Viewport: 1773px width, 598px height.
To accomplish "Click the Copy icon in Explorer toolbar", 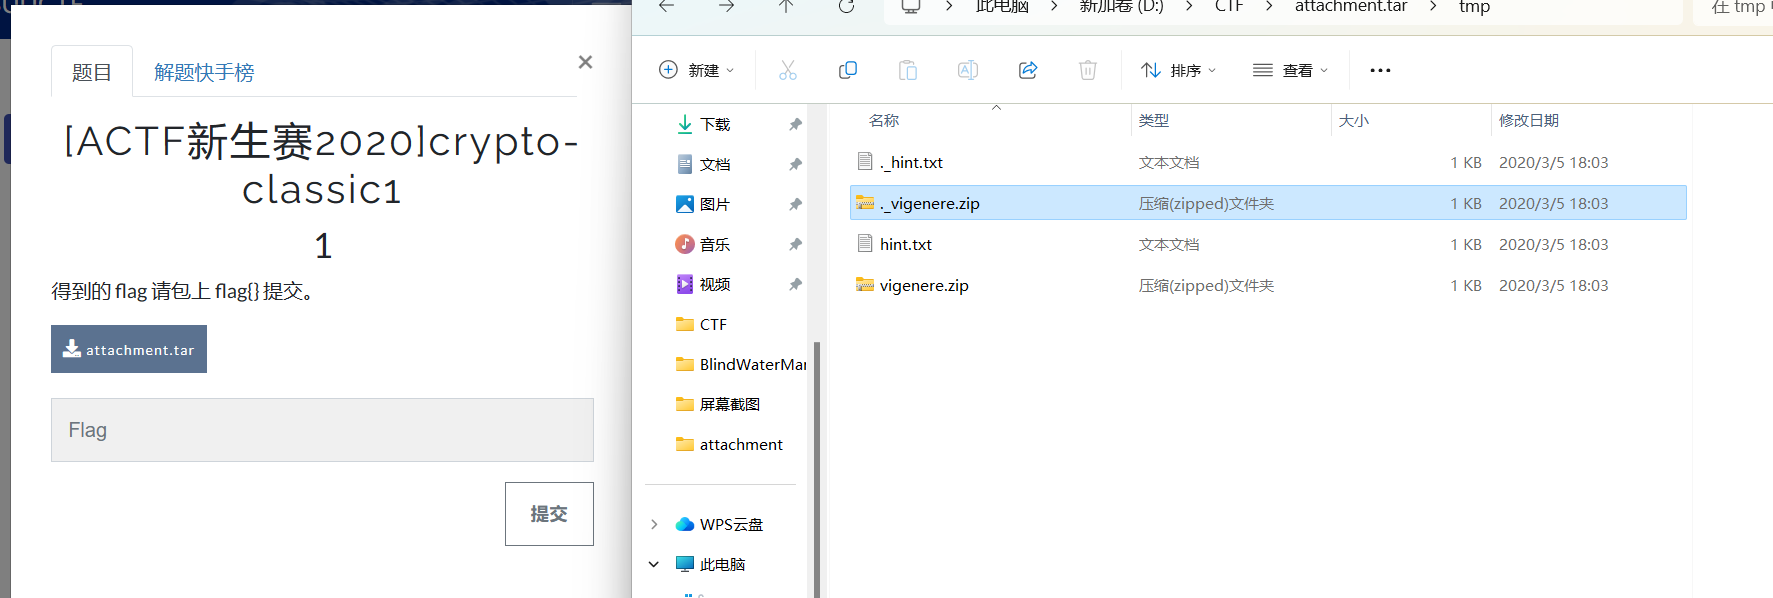I will pyautogui.click(x=848, y=70).
